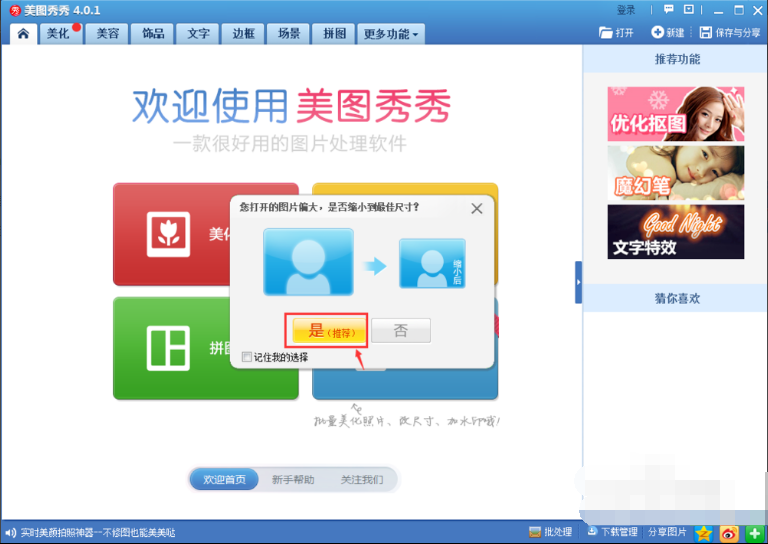
Task: Click the 保存与分享 disk icon
Action: [x=705, y=33]
